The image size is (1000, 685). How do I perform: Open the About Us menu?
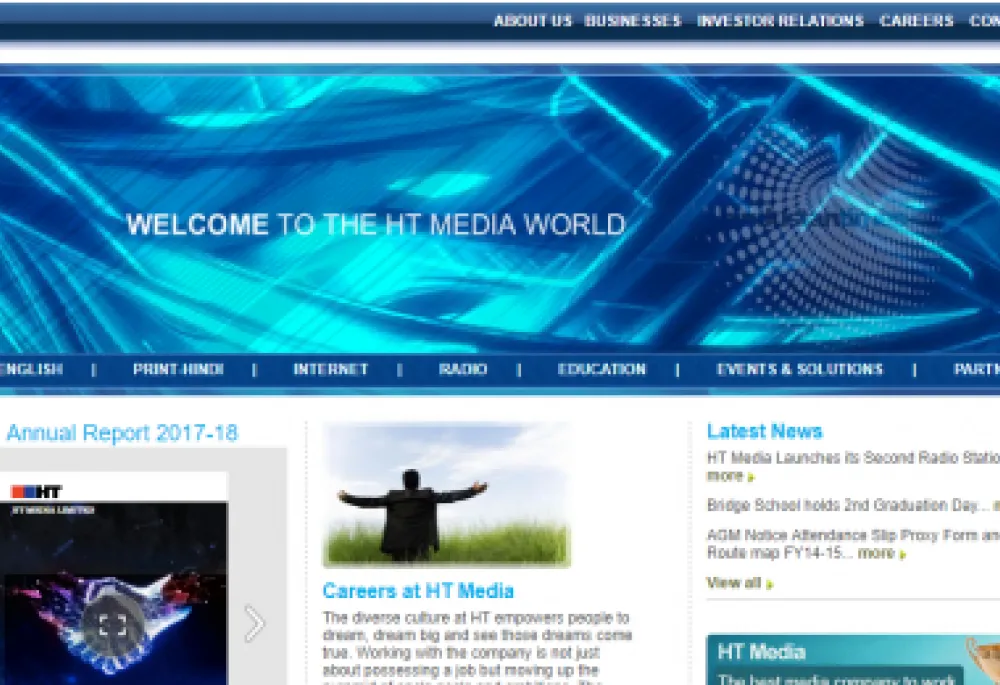[533, 21]
